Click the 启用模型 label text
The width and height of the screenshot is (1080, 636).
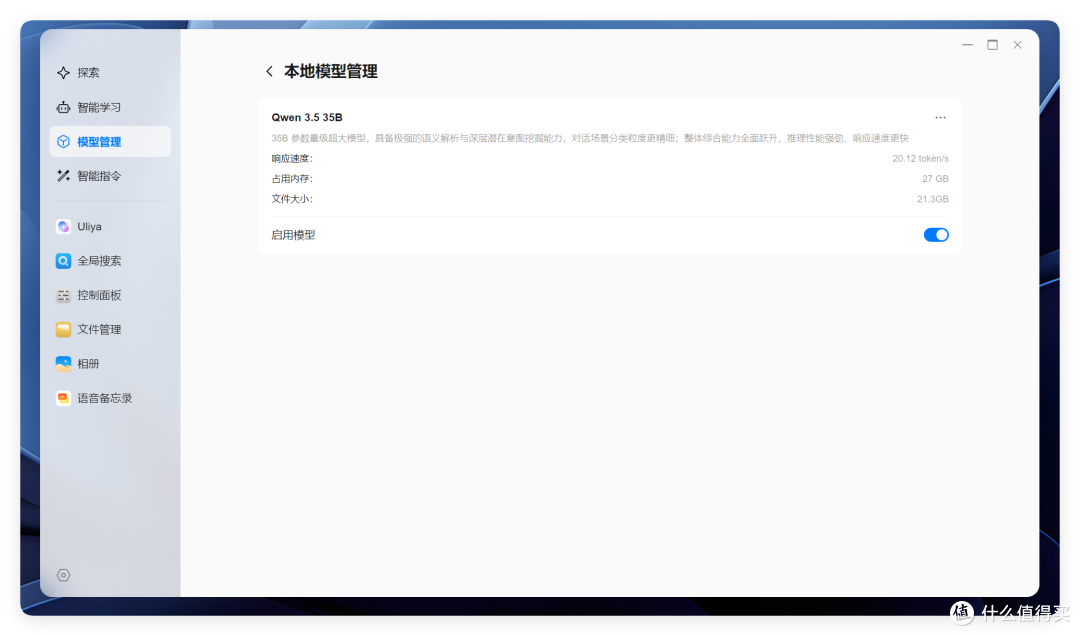tap(293, 235)
